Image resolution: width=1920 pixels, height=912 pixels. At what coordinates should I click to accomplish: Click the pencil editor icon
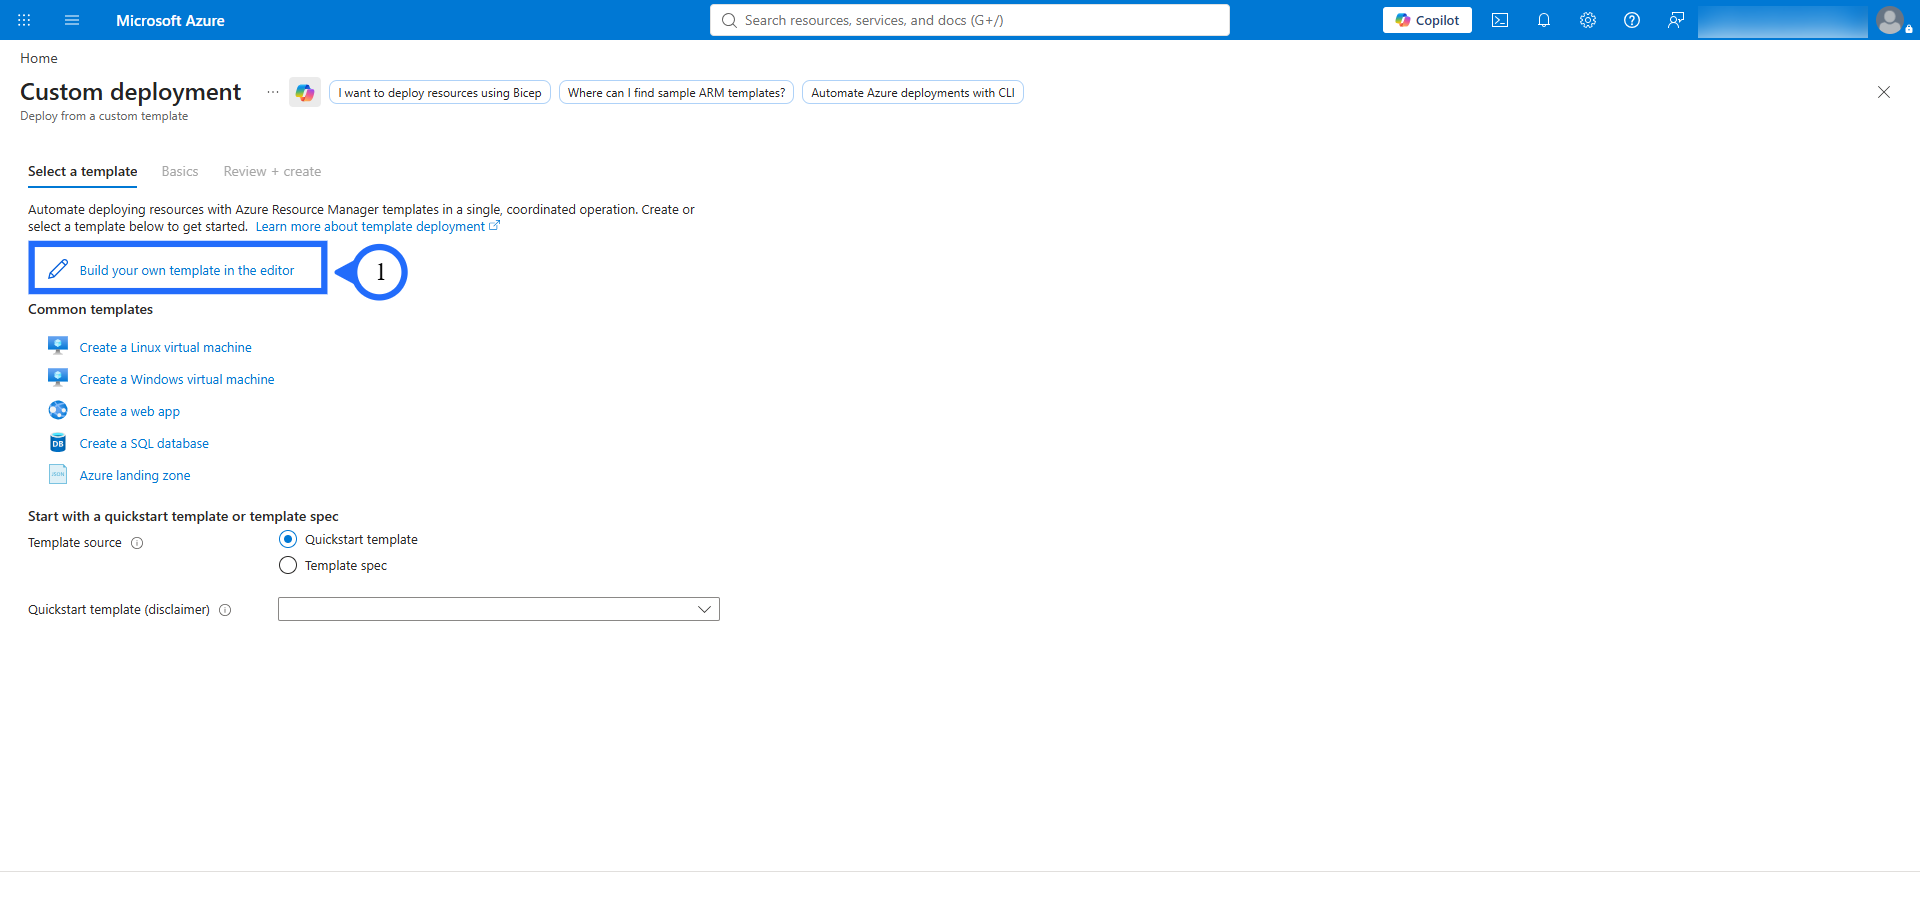(58, 270)
